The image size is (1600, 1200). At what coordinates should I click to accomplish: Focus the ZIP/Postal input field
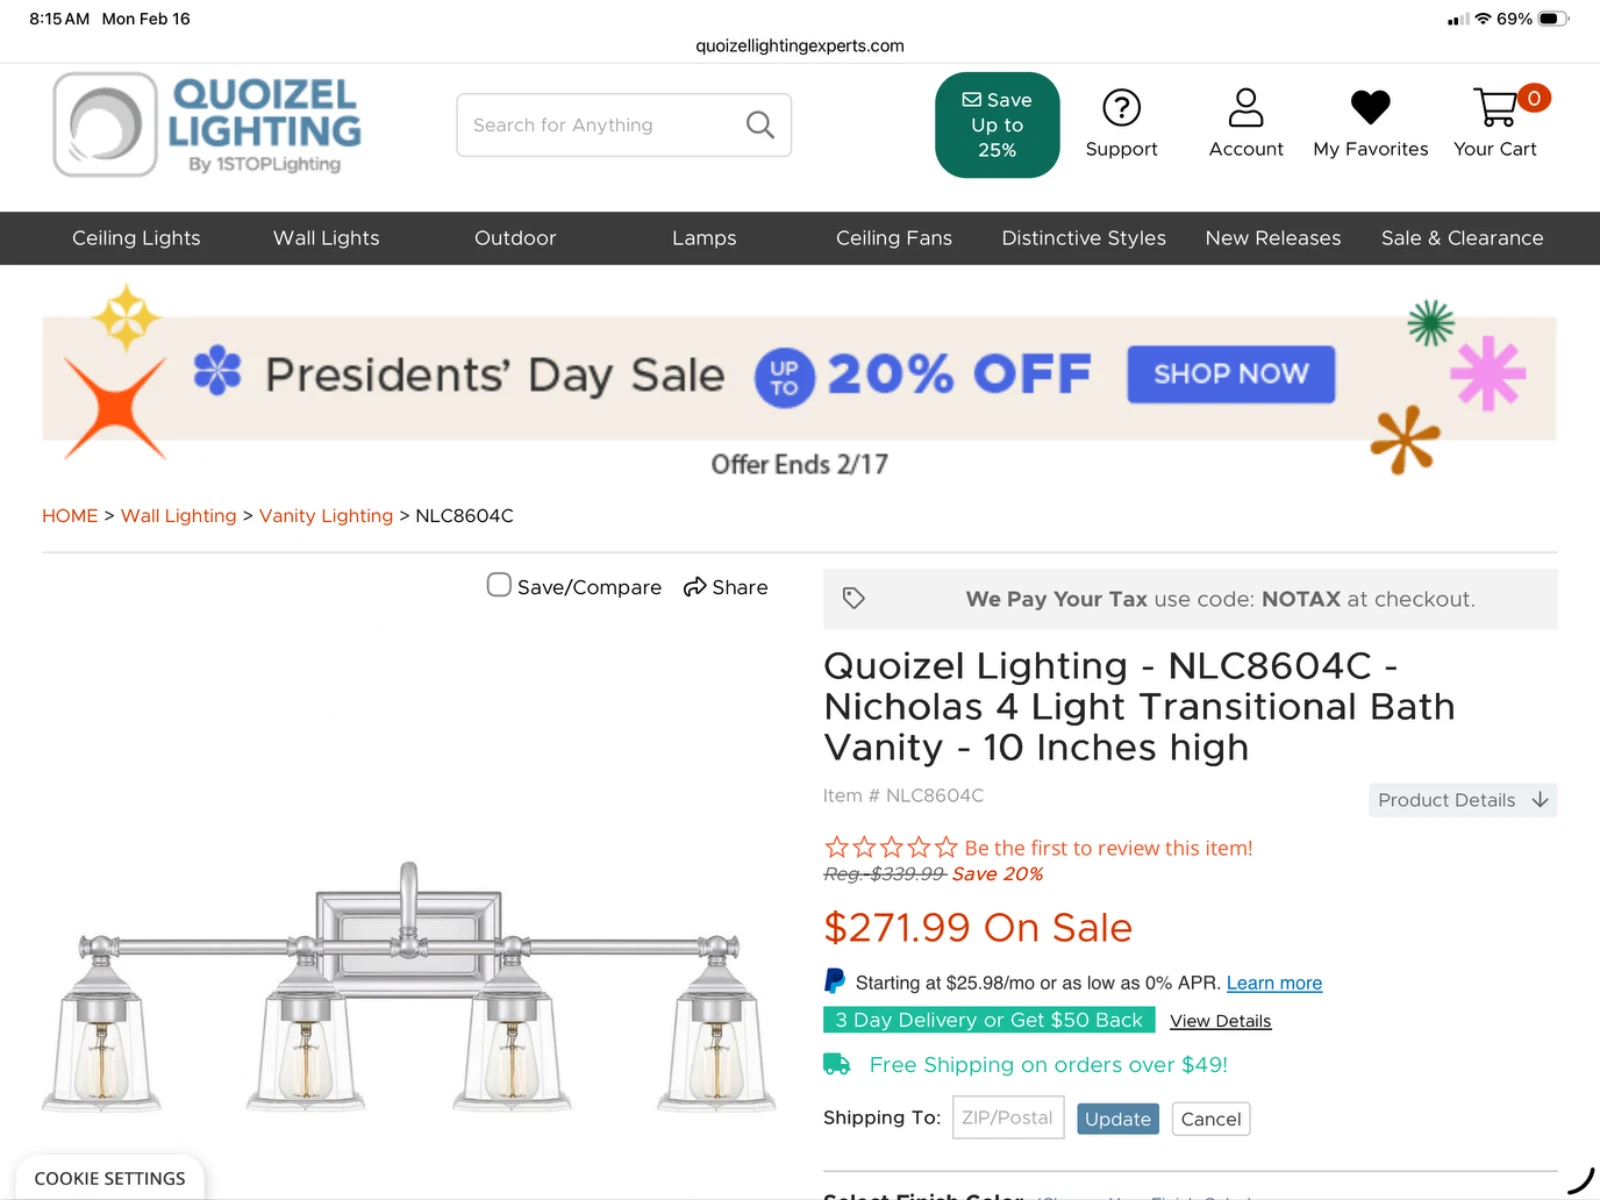pyautogui.click(x=1007, y=1118)
